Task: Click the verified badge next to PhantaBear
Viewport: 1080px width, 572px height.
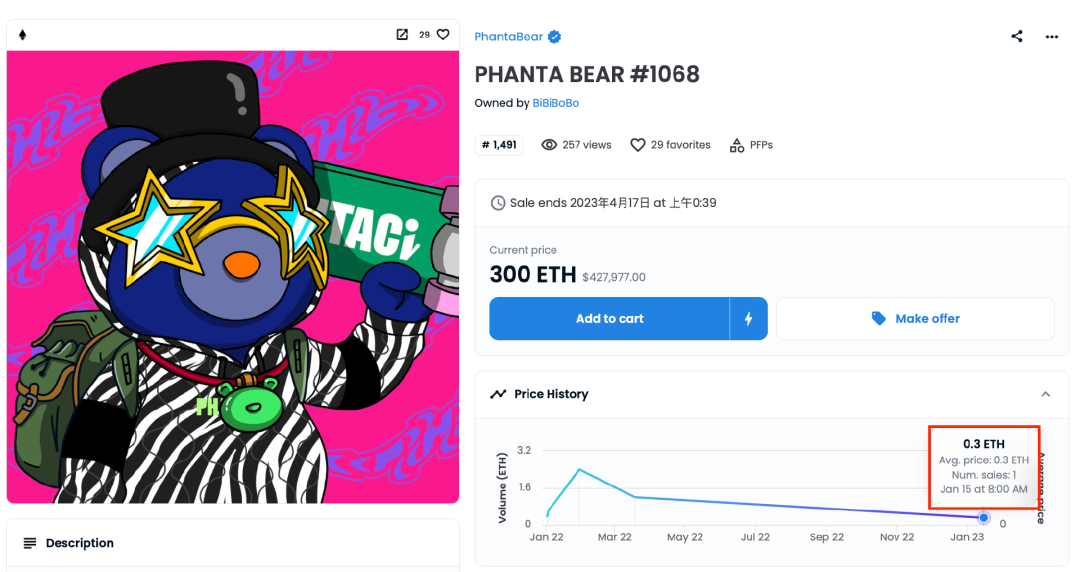Action: click(554, 37)
